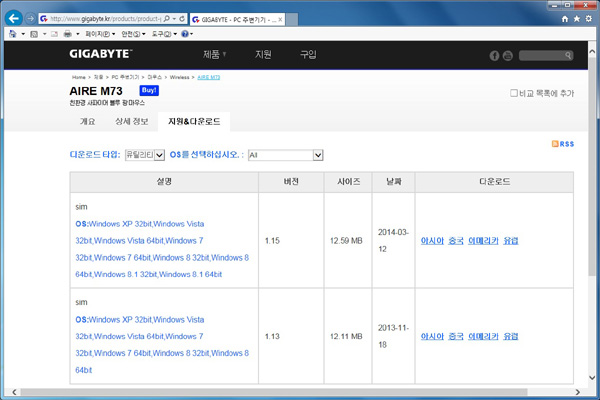Open the RSS feed link
This screenshot has height=400, width=600.
pyautogui.click(x=563, y=144)
